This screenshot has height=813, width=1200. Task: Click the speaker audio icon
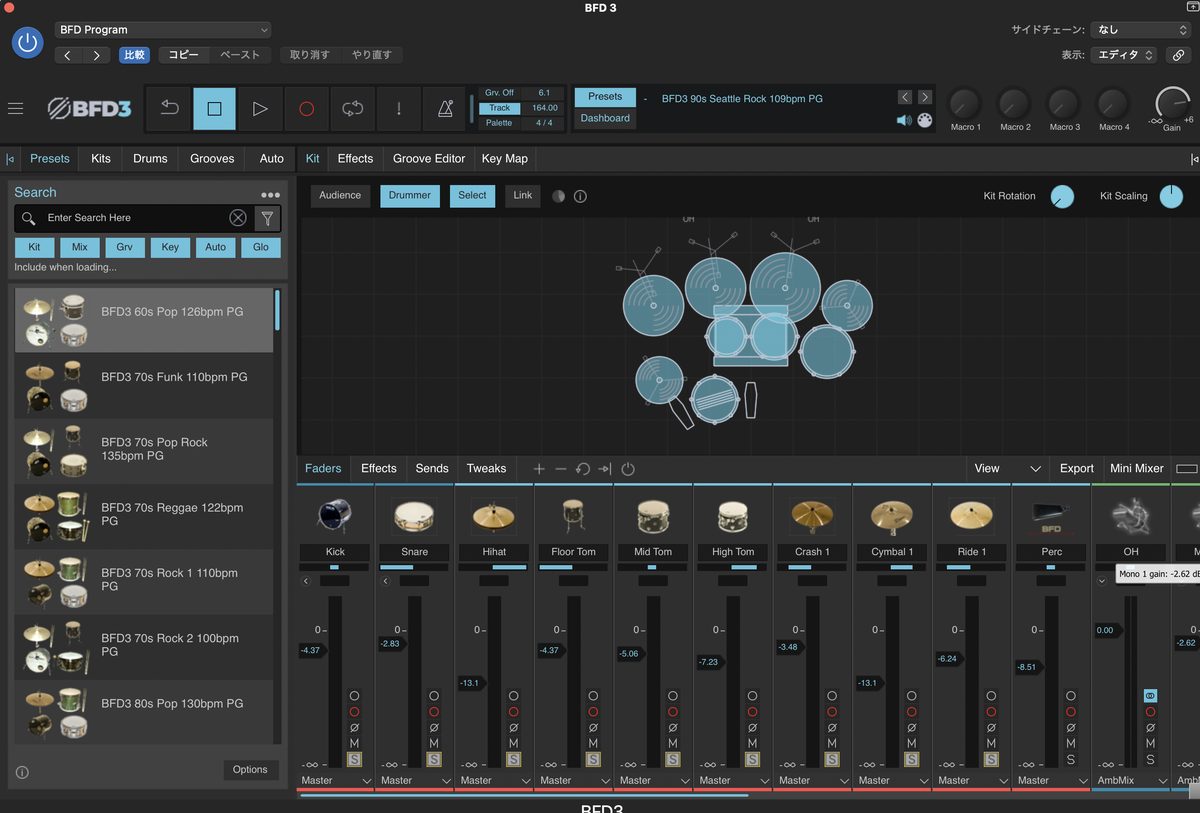click(x=904, y=120)
